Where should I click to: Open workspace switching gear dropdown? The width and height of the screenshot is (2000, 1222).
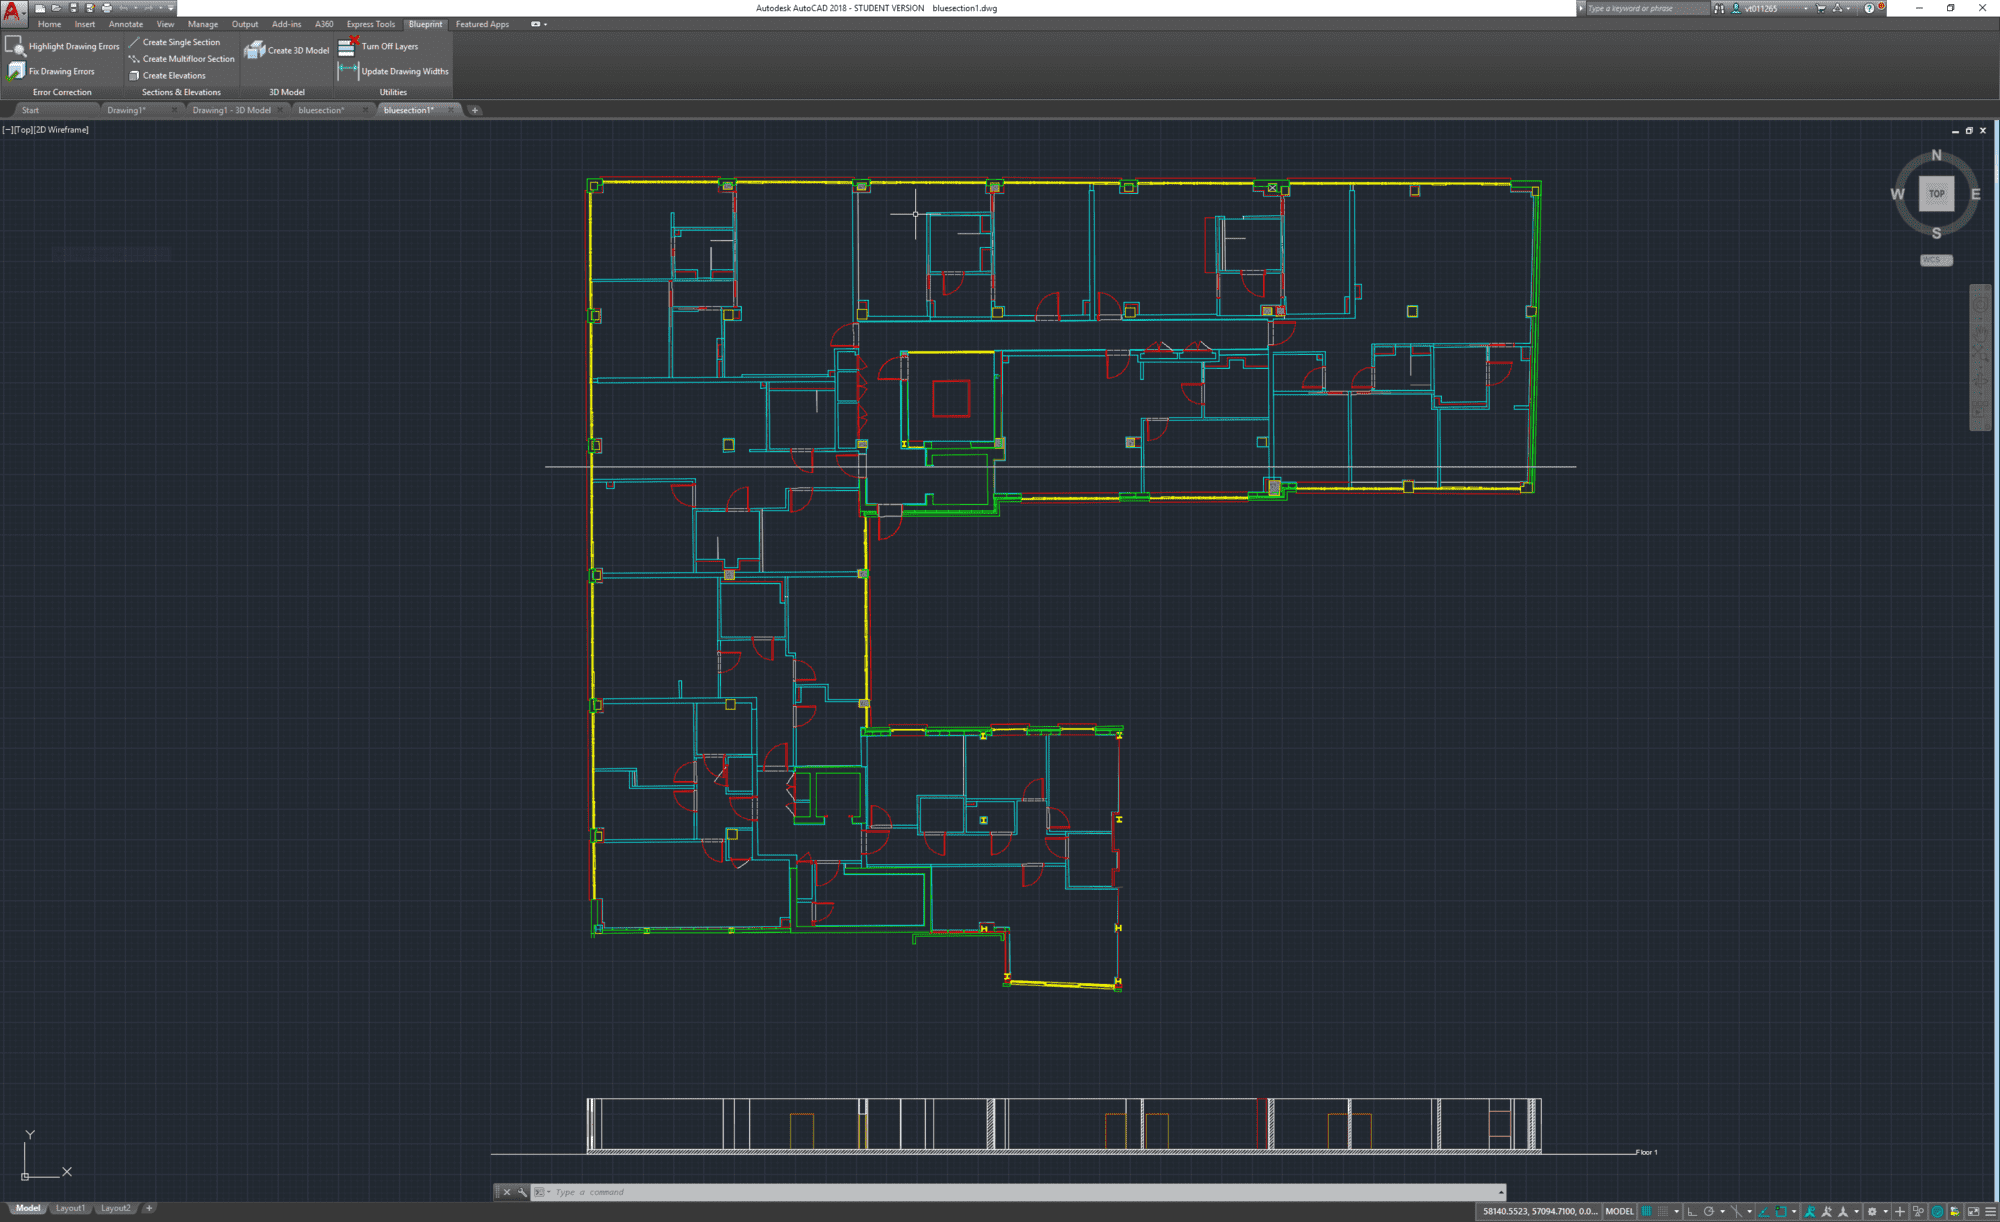click(x=1873, y=1211)
